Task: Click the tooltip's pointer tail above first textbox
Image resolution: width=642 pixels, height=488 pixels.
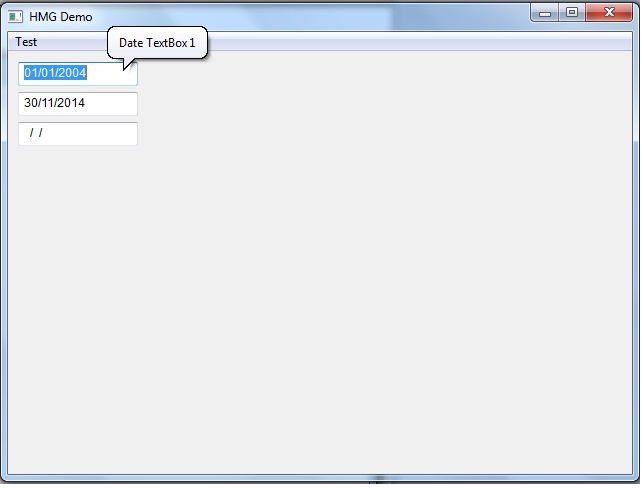Action: tap(127, 63)
